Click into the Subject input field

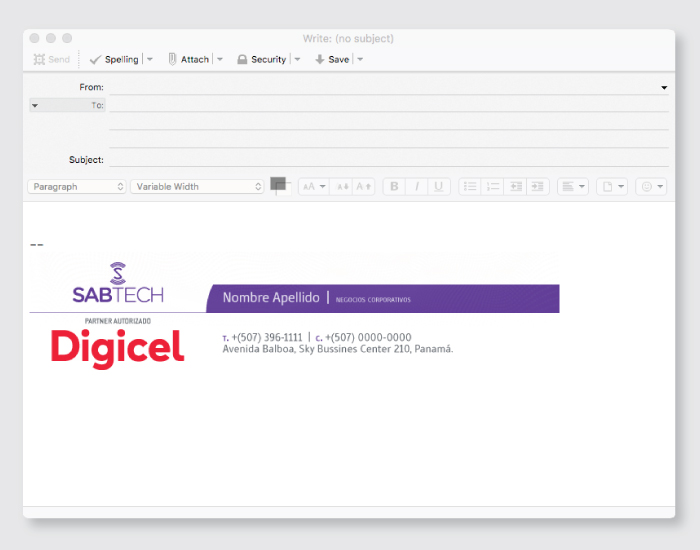[x=388, y=160]
